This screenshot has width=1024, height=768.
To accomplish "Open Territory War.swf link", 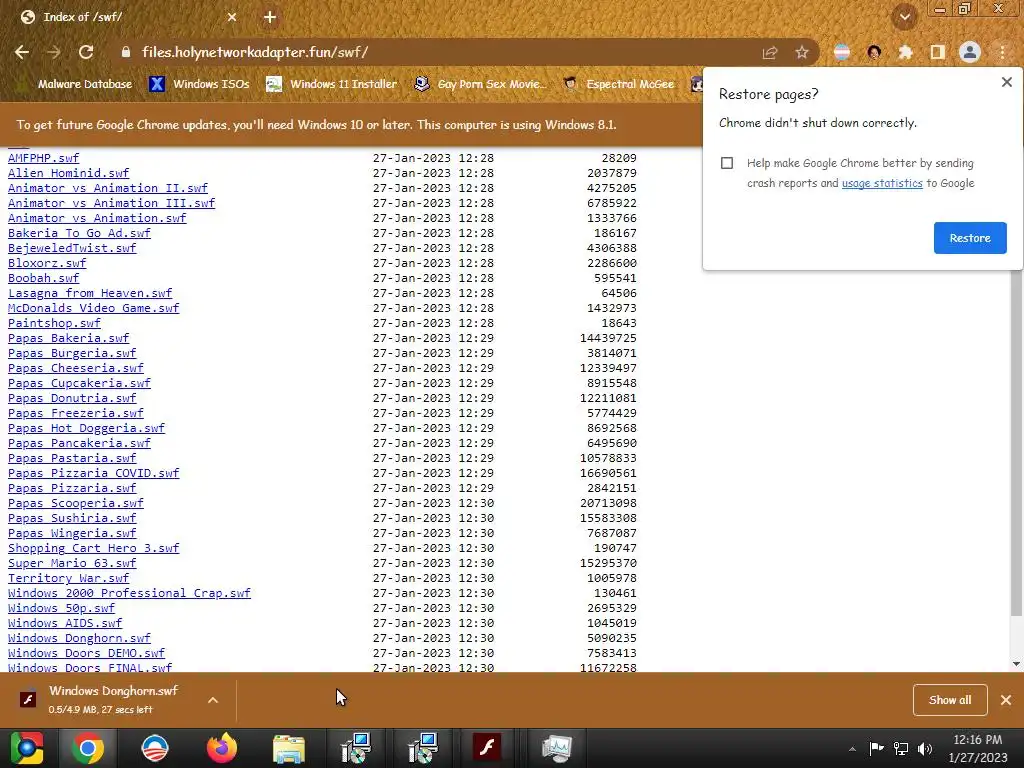I will 69,579.
